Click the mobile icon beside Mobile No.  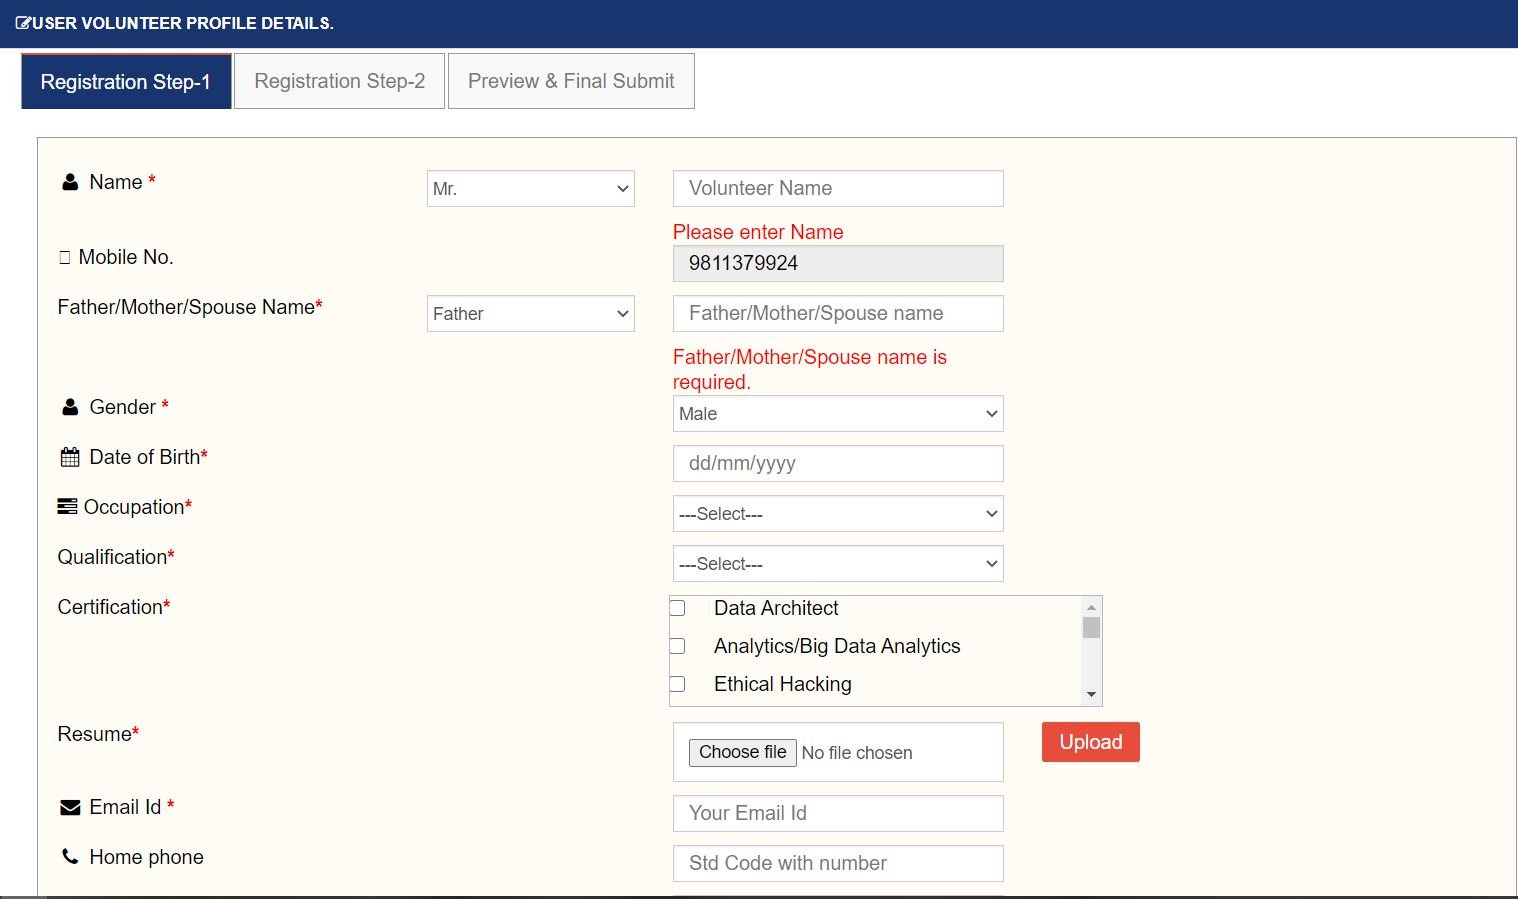(x=65, y=258)
